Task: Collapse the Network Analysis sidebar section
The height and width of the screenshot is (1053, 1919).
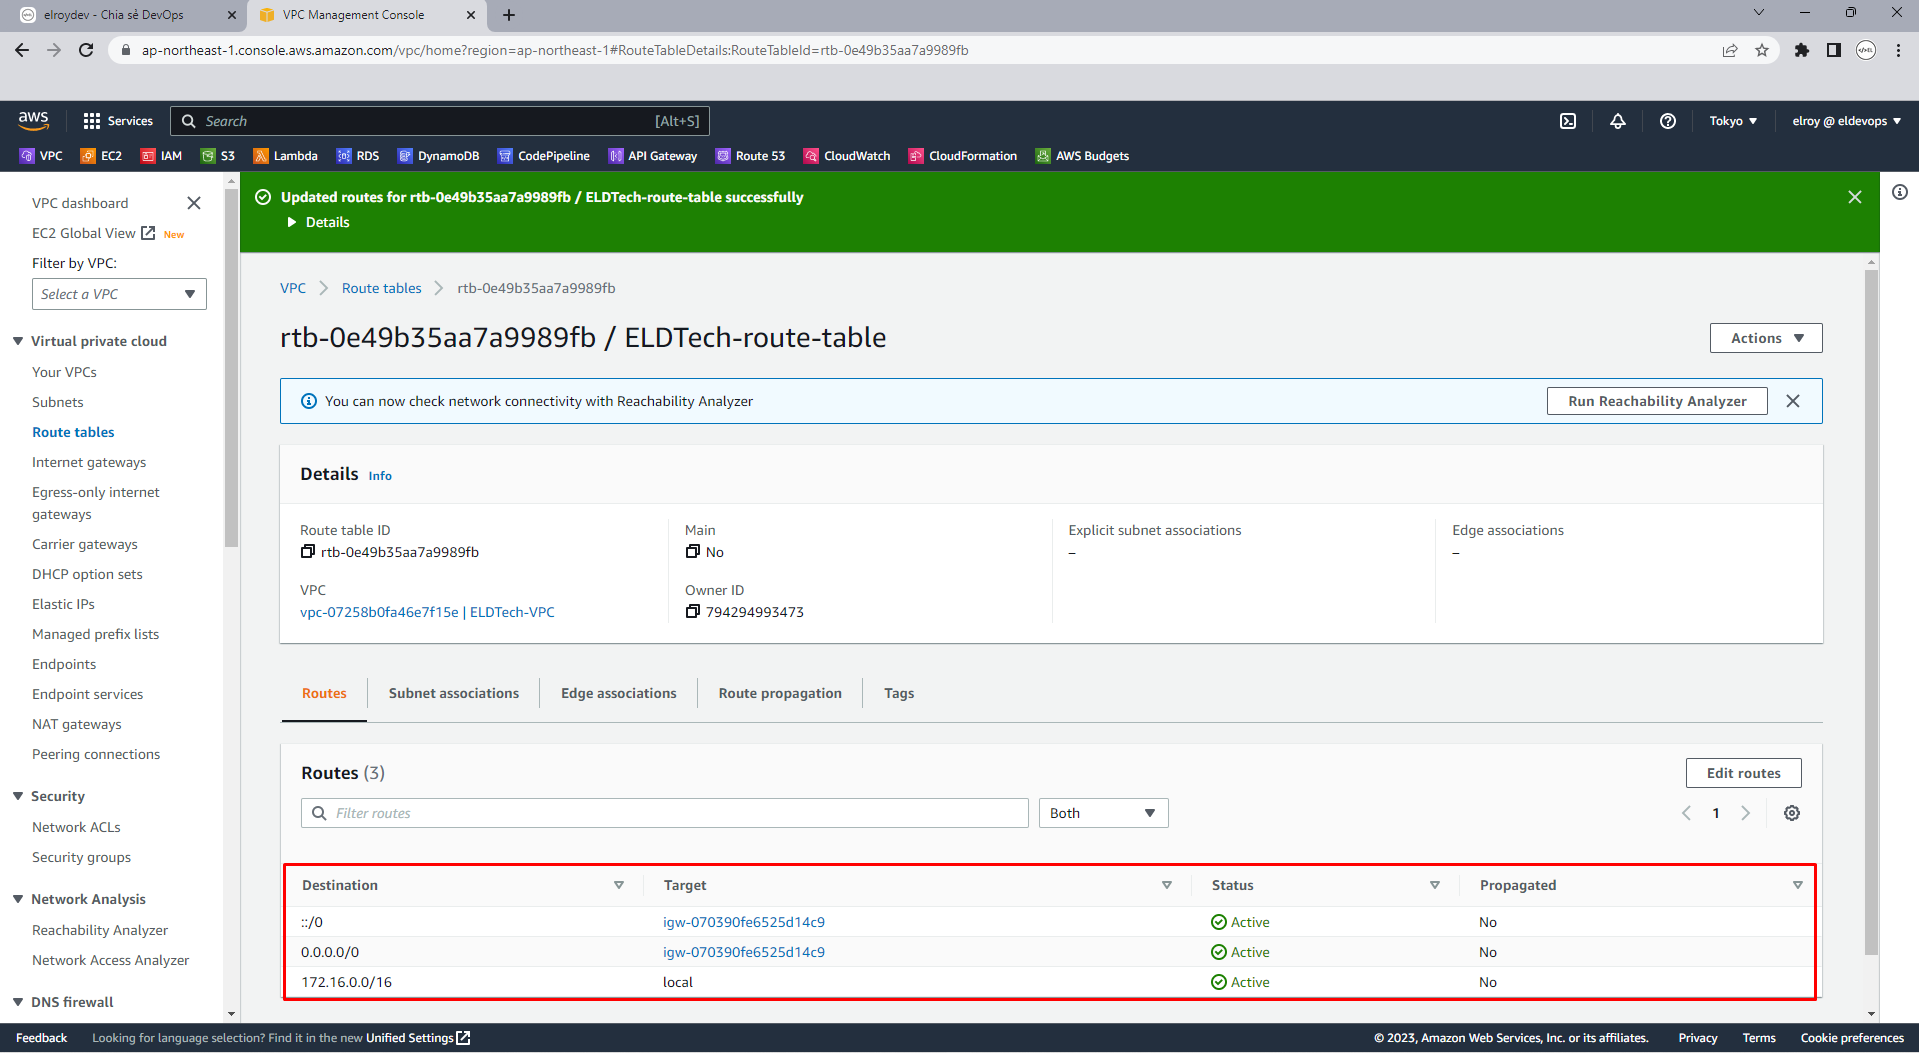Action: tap(18, 899)
